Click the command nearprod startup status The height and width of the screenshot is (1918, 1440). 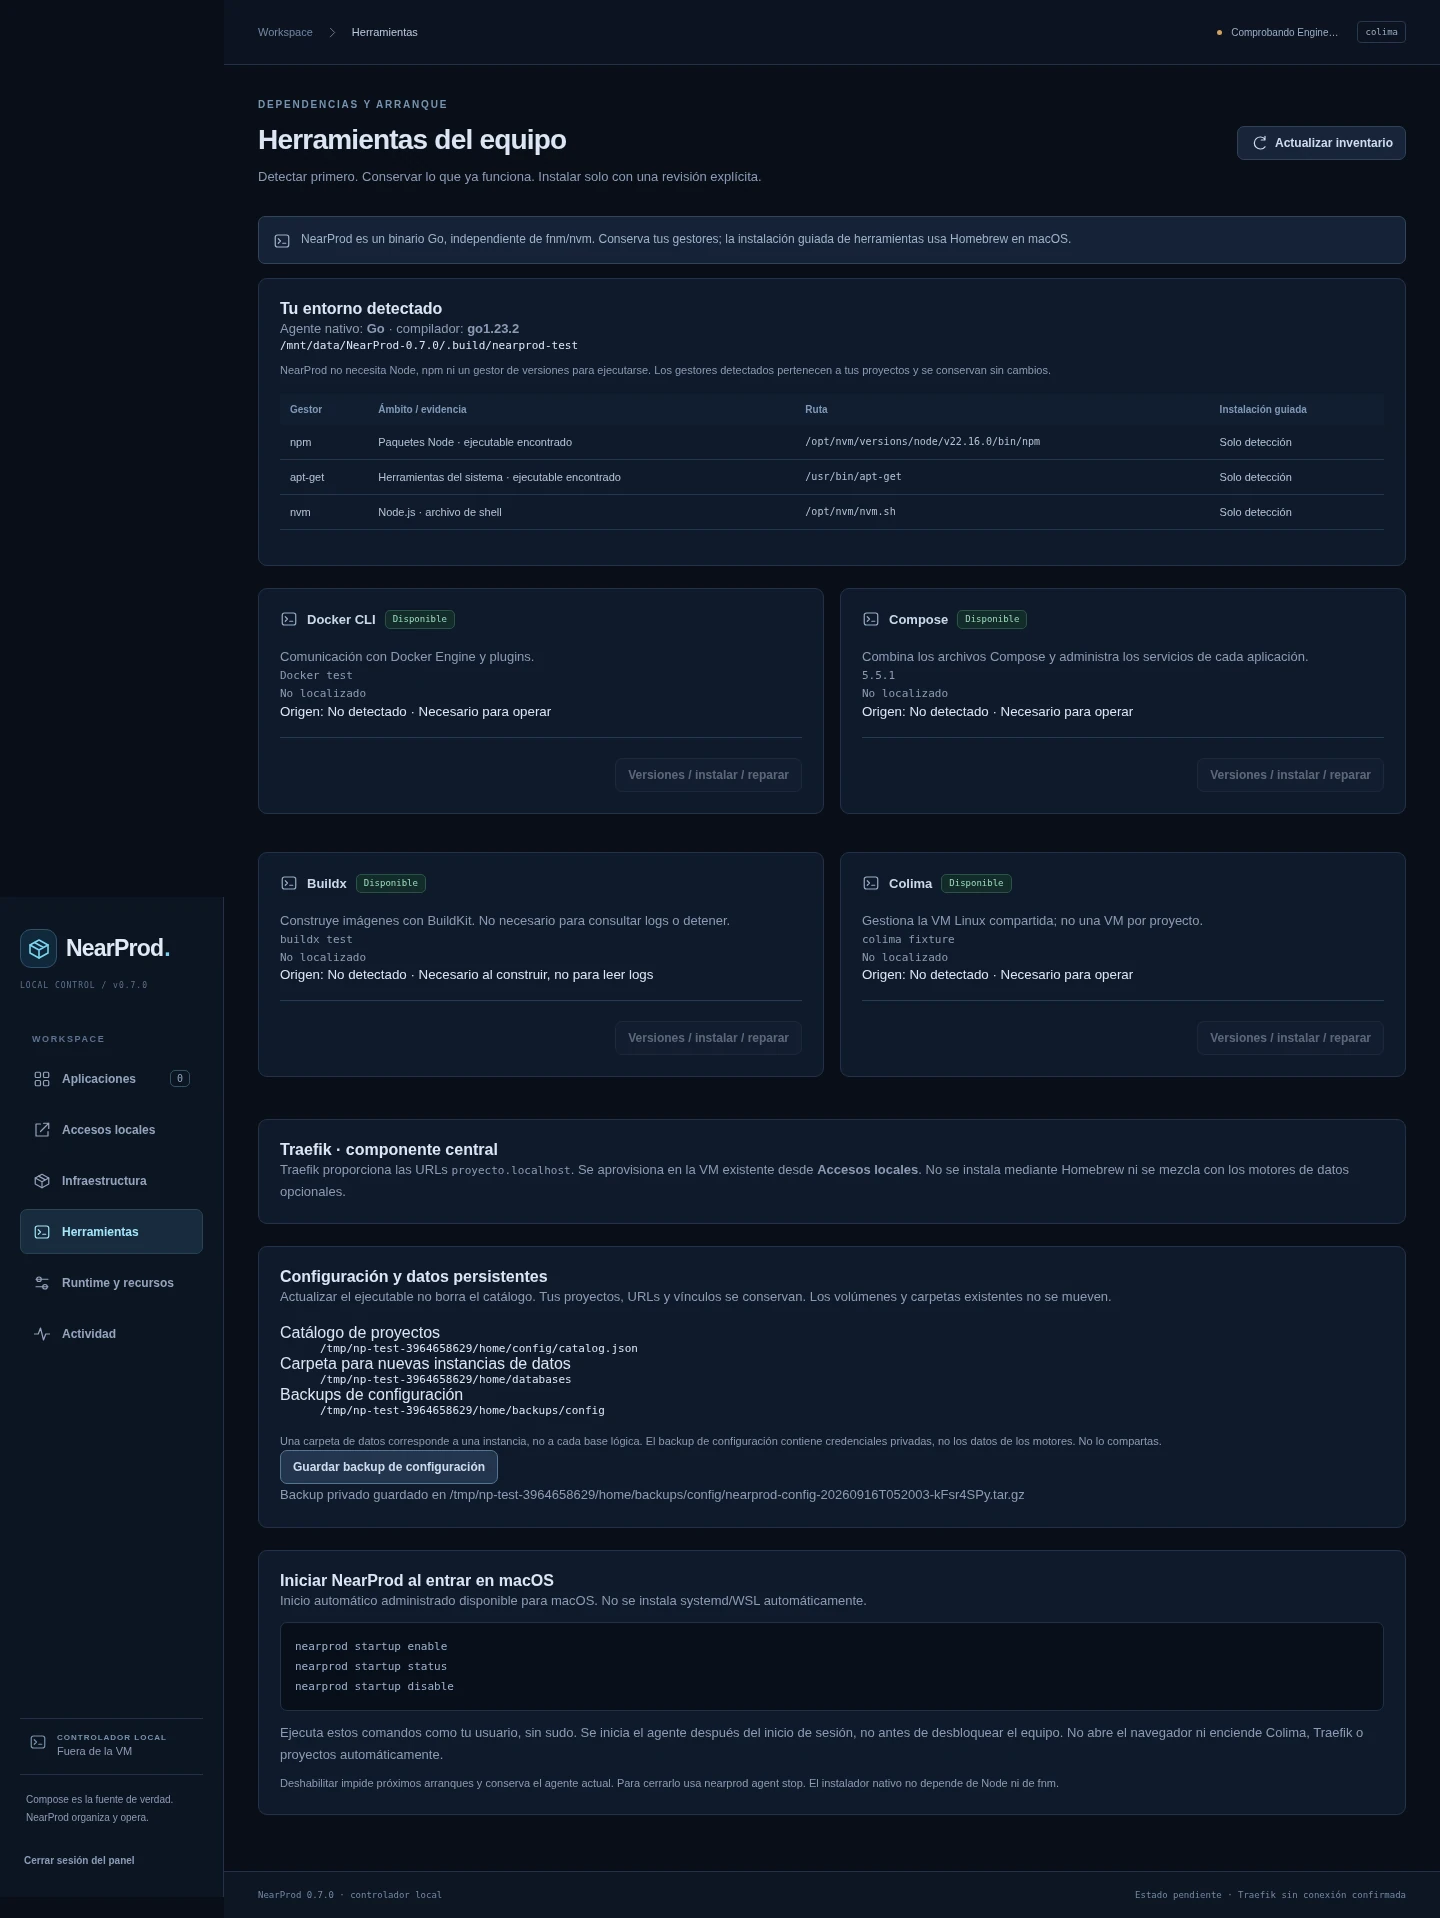click(371, 1667)
